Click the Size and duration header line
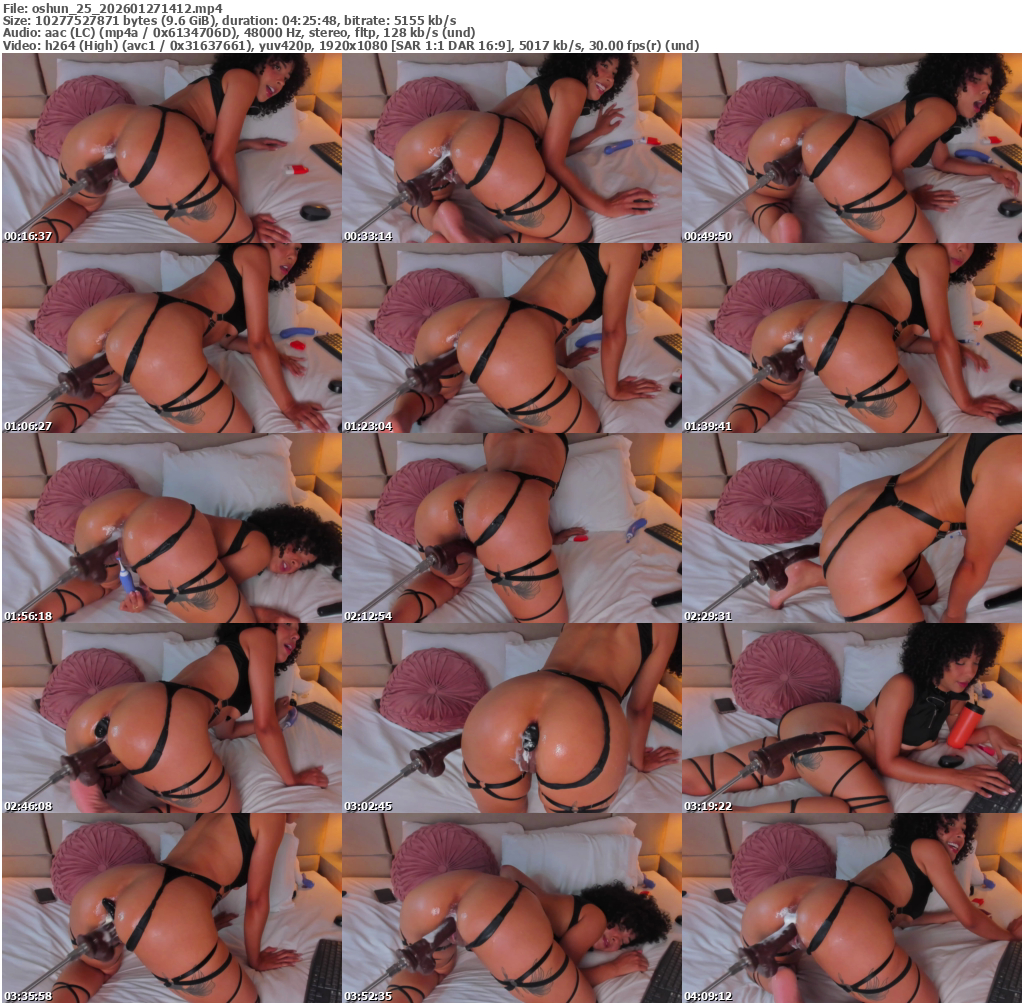The image size is (1024, 1003). coord(230,20)
